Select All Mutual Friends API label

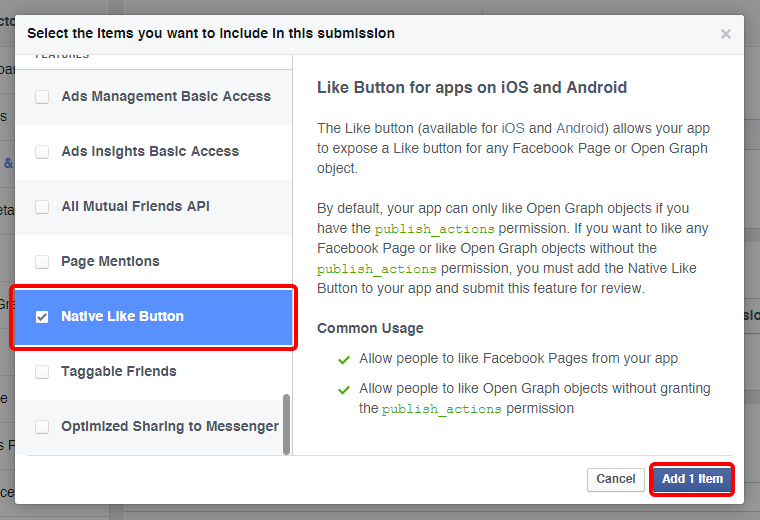135,207
